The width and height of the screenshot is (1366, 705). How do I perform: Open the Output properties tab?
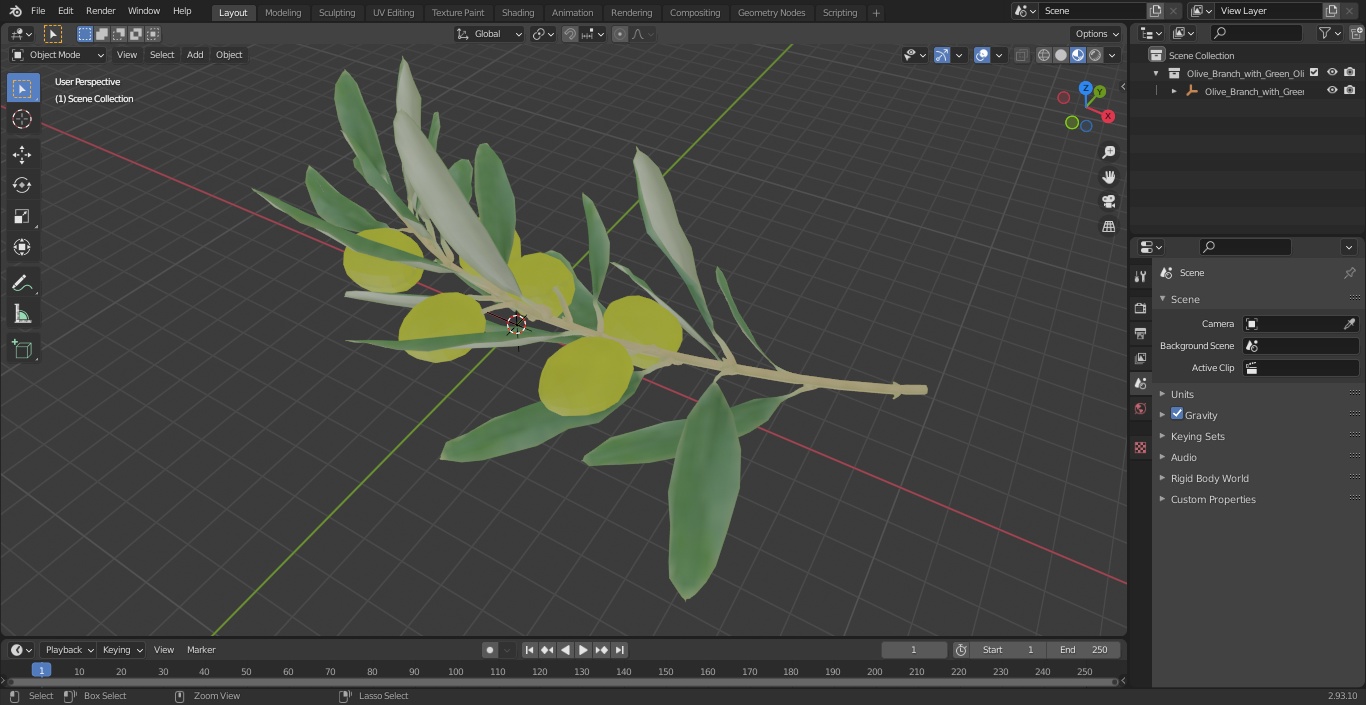coord(1140,333)
